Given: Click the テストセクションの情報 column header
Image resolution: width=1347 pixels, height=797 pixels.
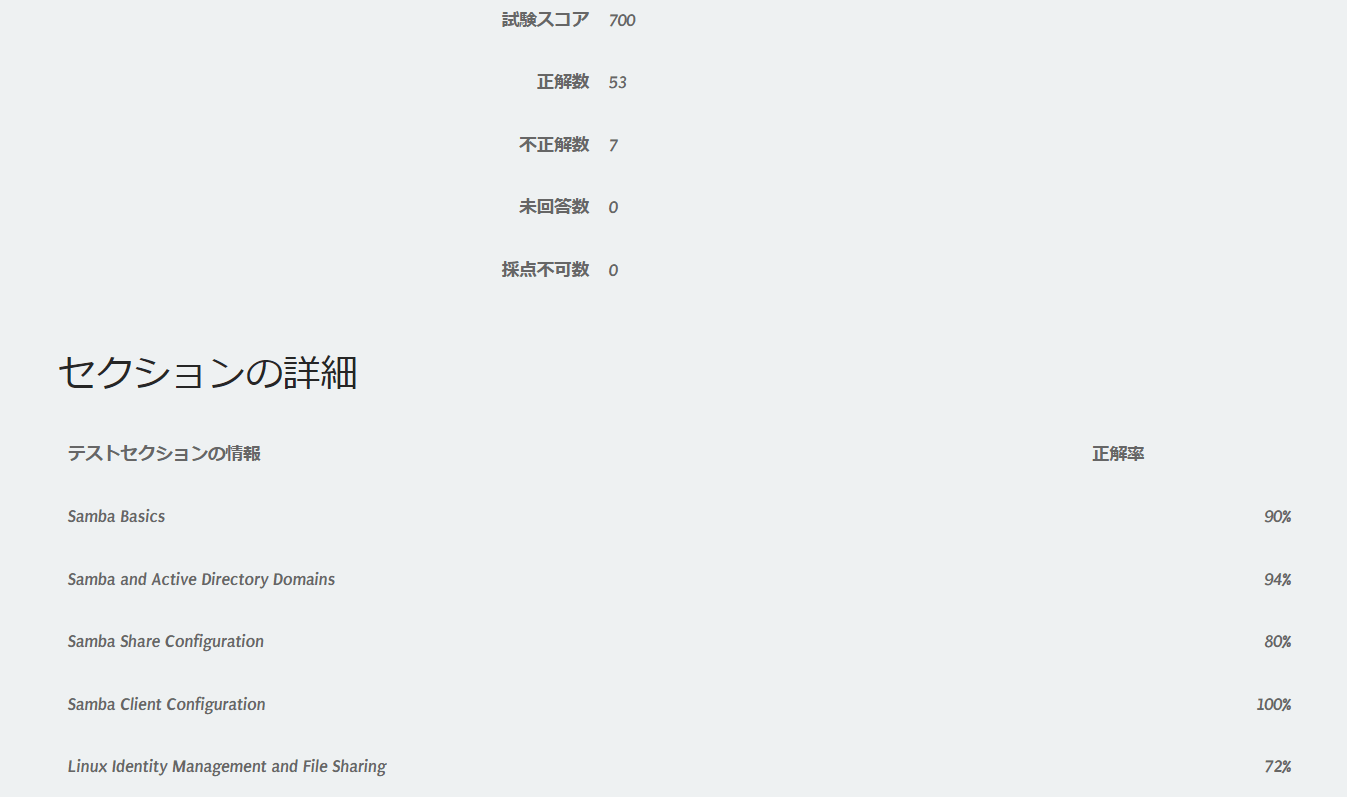Looking at the screenshot, I should coord(164,453).
